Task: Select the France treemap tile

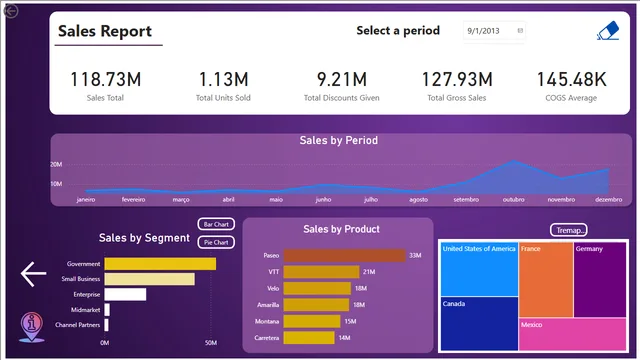Action: tap(546, 280)
